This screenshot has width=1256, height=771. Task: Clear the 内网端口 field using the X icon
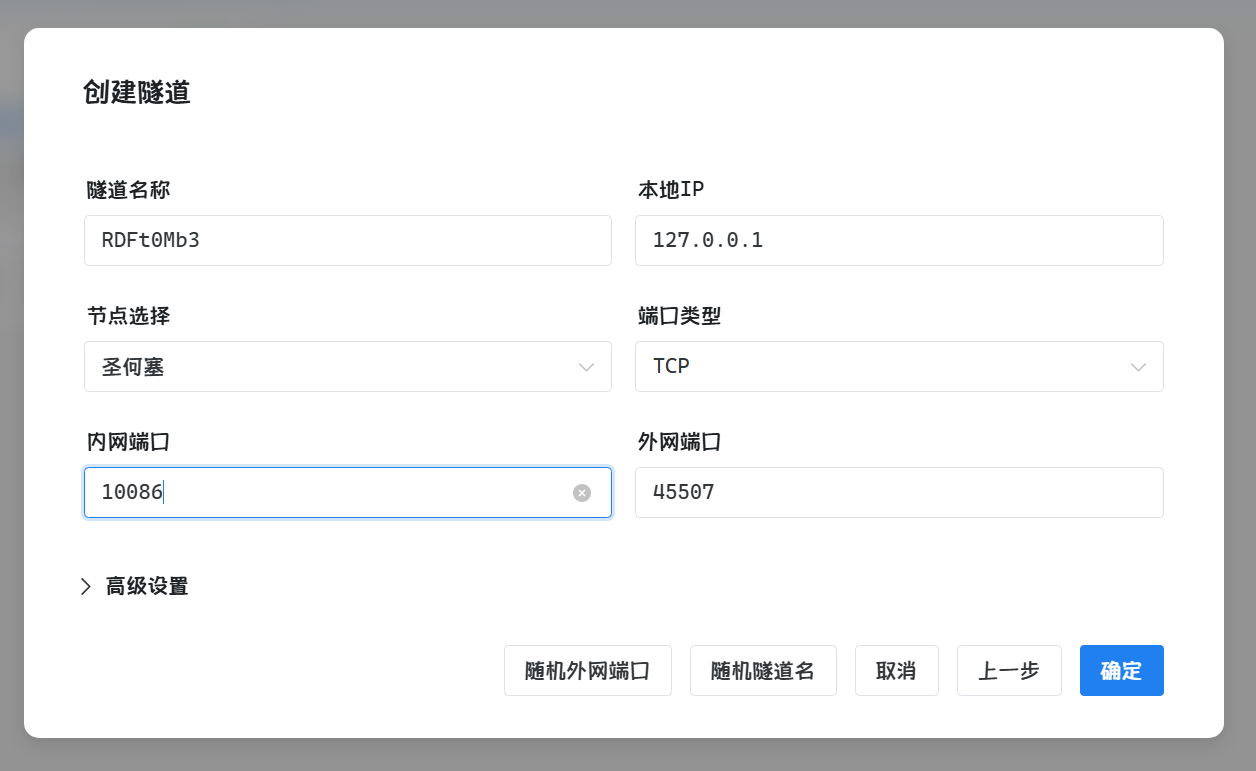point(582,493)
